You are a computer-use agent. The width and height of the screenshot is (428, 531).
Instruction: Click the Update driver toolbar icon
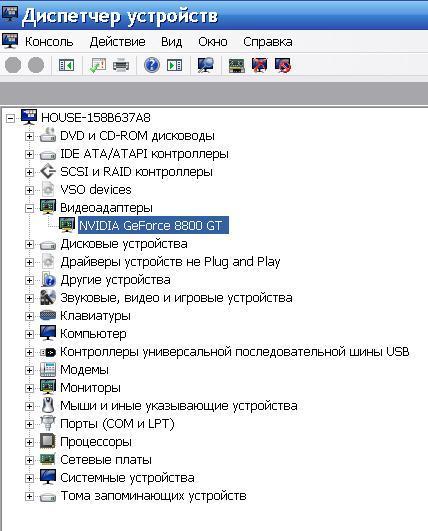(x=237, y=65)
